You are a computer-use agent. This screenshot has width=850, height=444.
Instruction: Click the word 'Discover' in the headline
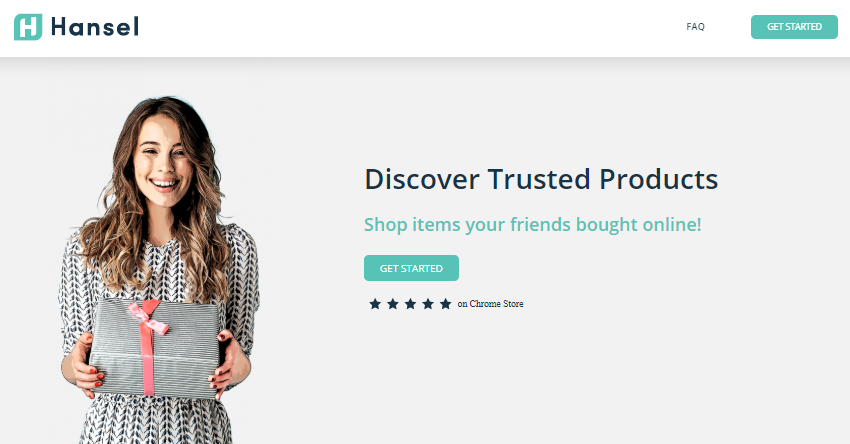422,179
